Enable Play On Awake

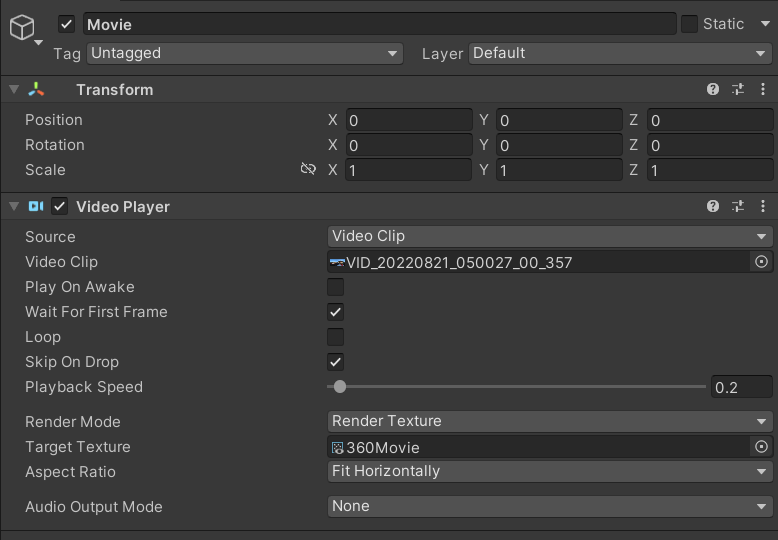click(x=335, y=287)
